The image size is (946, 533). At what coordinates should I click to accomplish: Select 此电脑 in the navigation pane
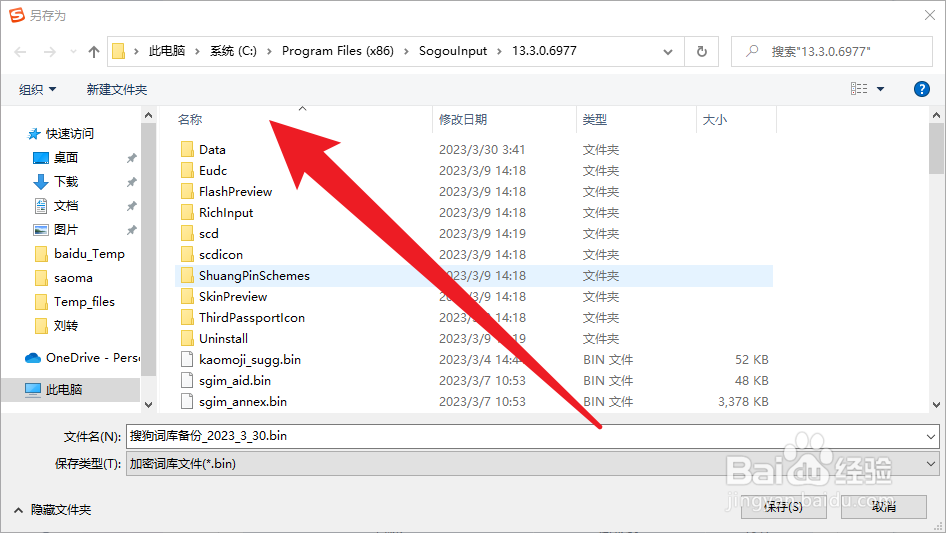click(x=64, y=390)
